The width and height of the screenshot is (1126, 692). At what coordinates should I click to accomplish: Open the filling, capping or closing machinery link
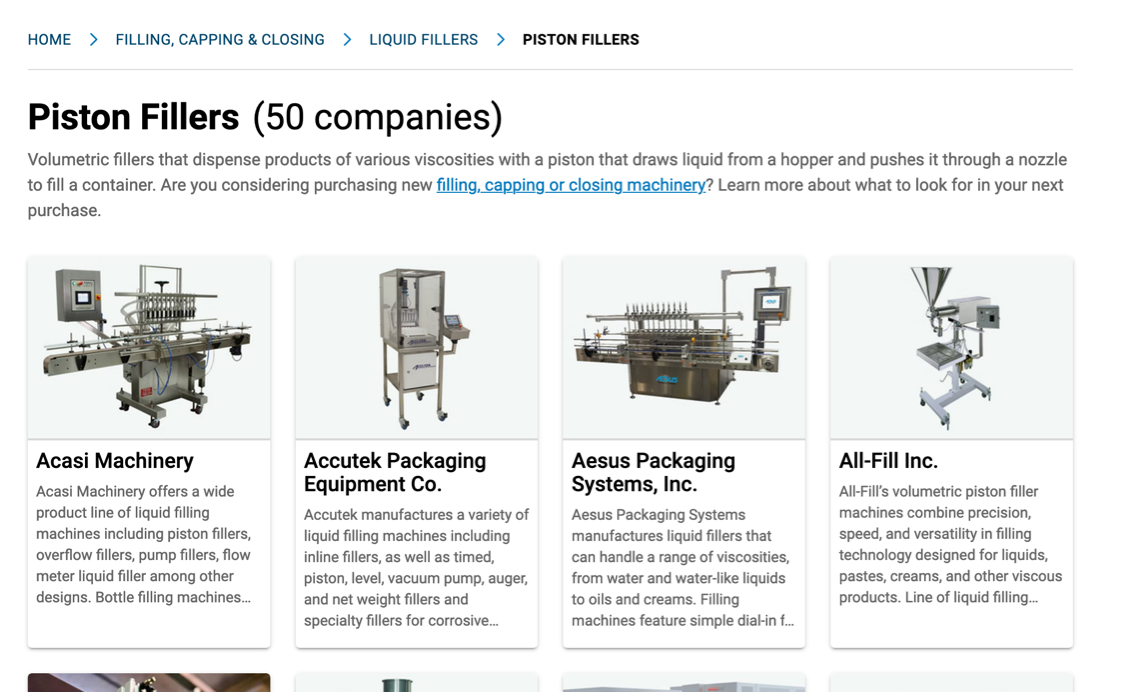[x=571, y=185]
